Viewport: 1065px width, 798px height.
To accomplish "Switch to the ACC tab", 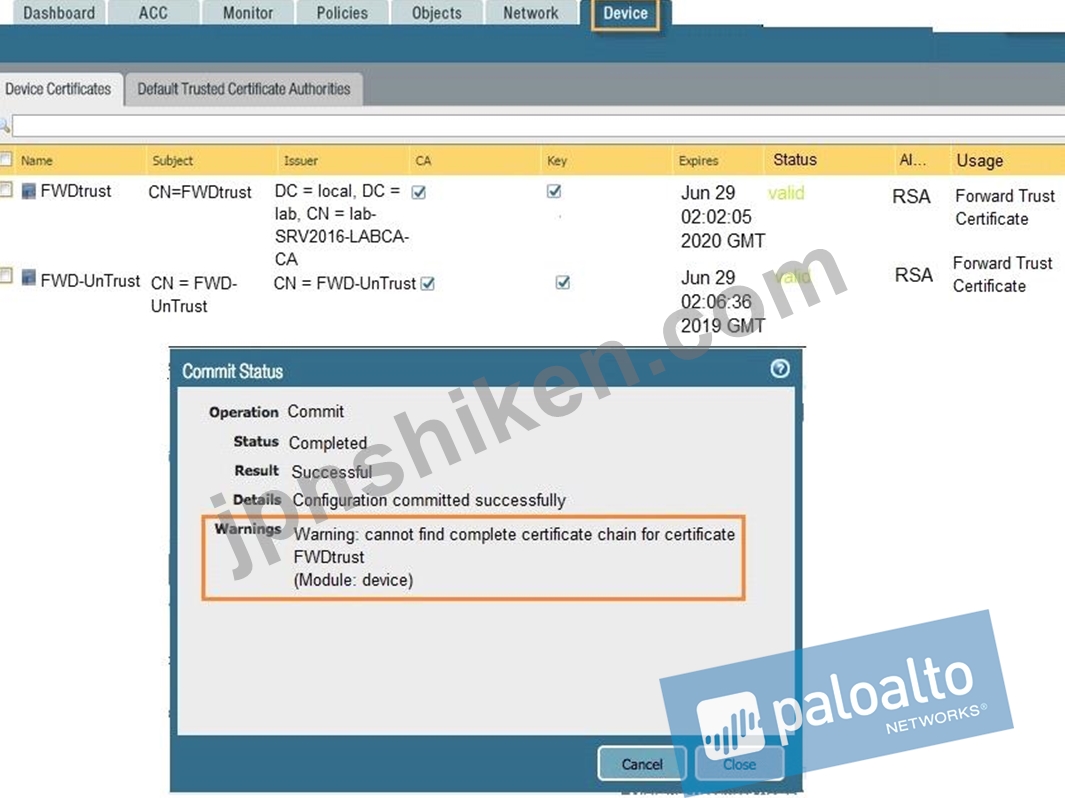I will tap(154, 13).
